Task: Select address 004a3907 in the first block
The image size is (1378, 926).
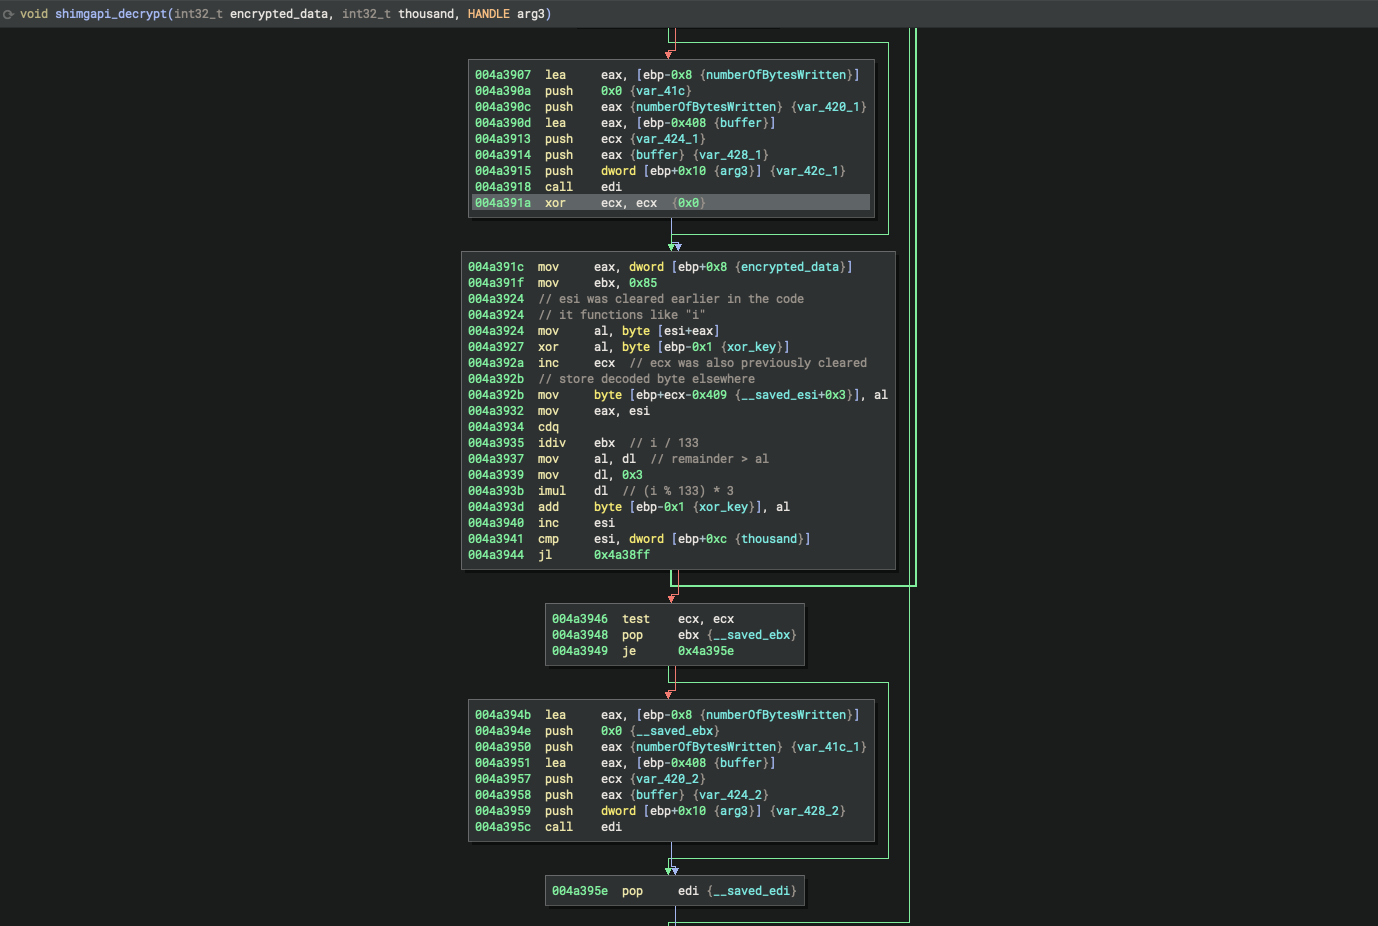Action: click(503, 75)
